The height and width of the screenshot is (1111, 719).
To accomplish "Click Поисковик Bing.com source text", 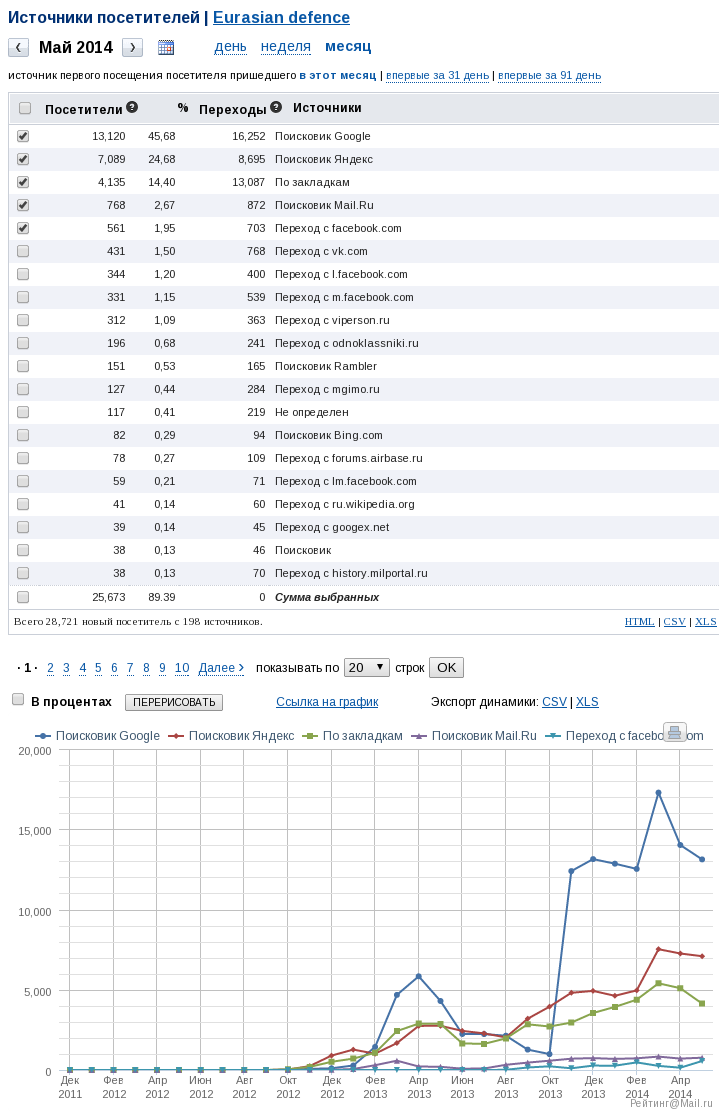I will 329,435.
